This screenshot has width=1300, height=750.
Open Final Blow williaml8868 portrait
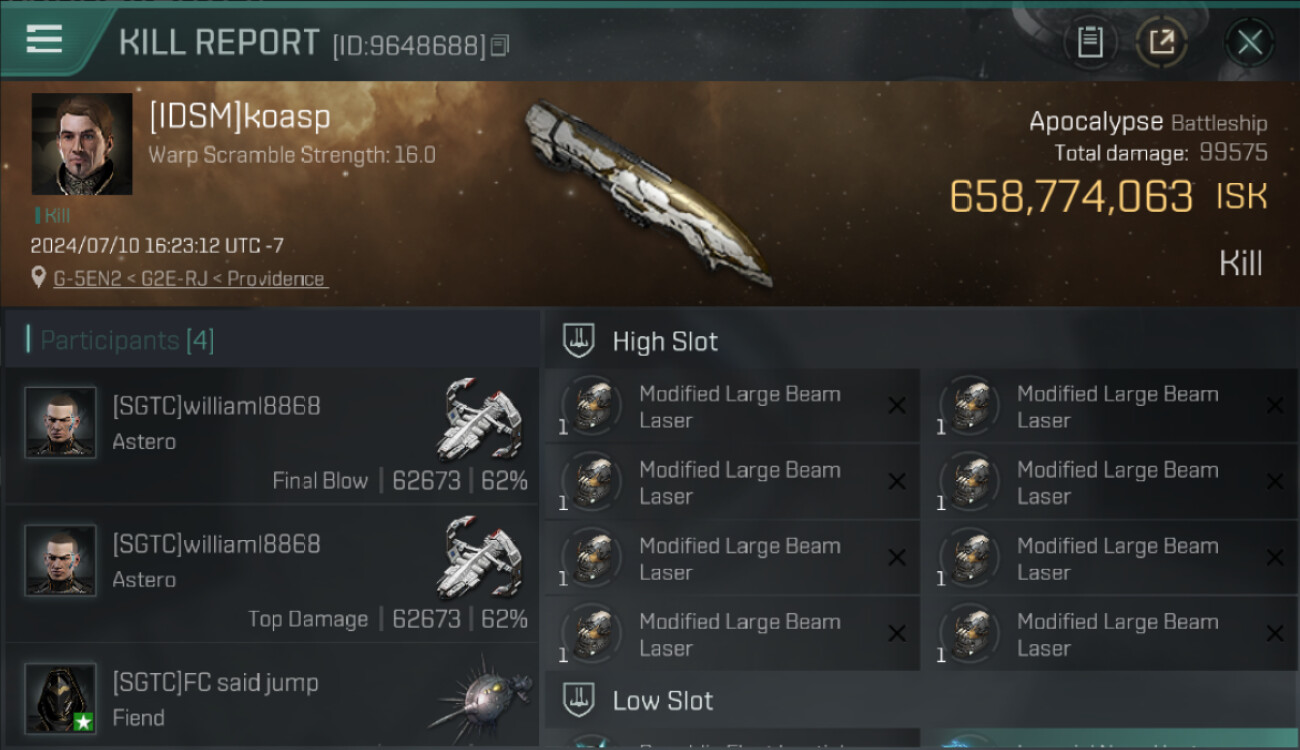click(61, 423)
